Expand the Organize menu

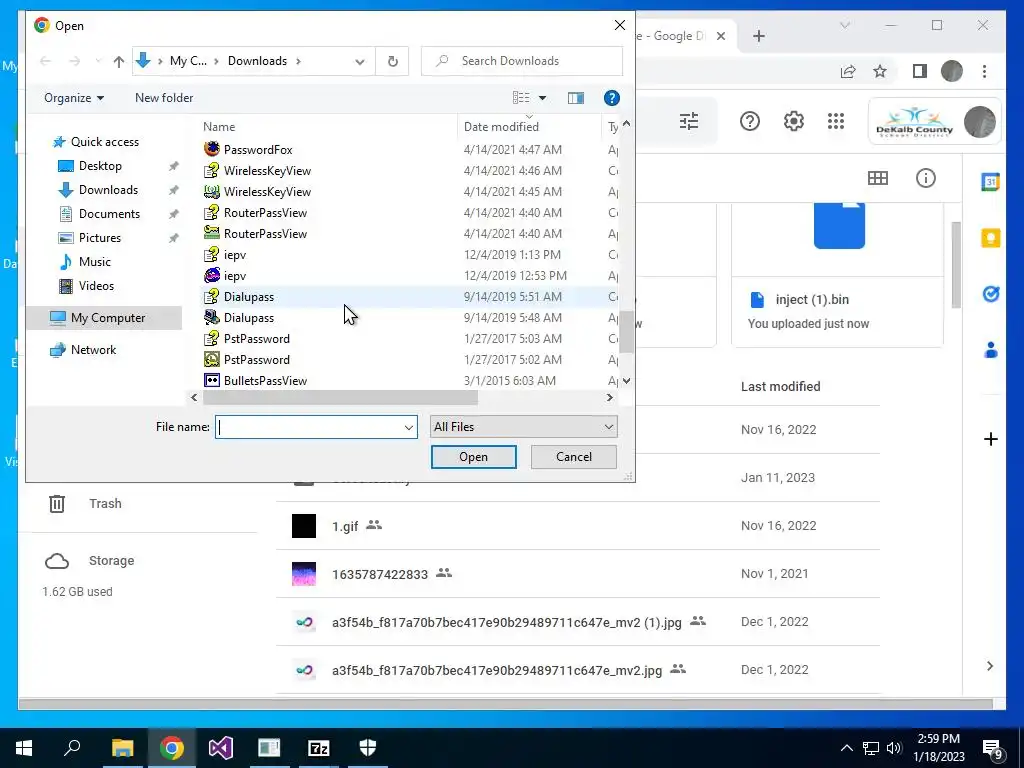[x=74, y=98]
